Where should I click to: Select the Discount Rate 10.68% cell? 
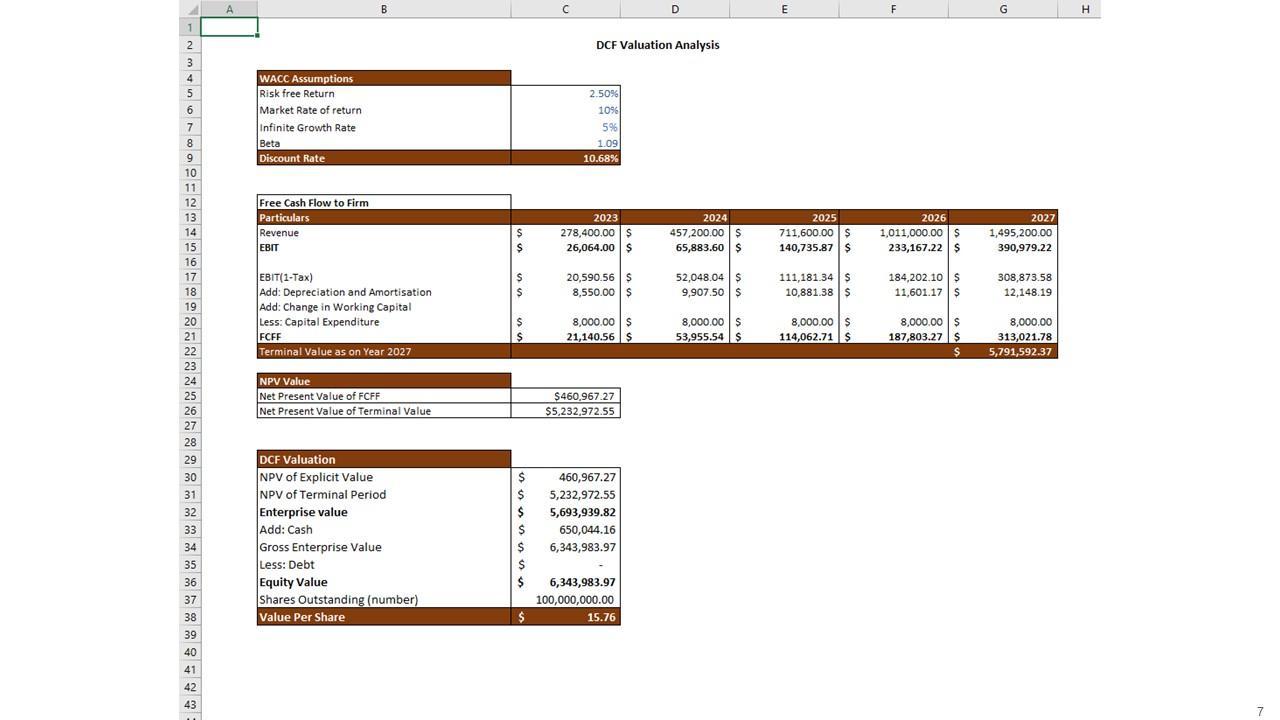coord(566,158)
